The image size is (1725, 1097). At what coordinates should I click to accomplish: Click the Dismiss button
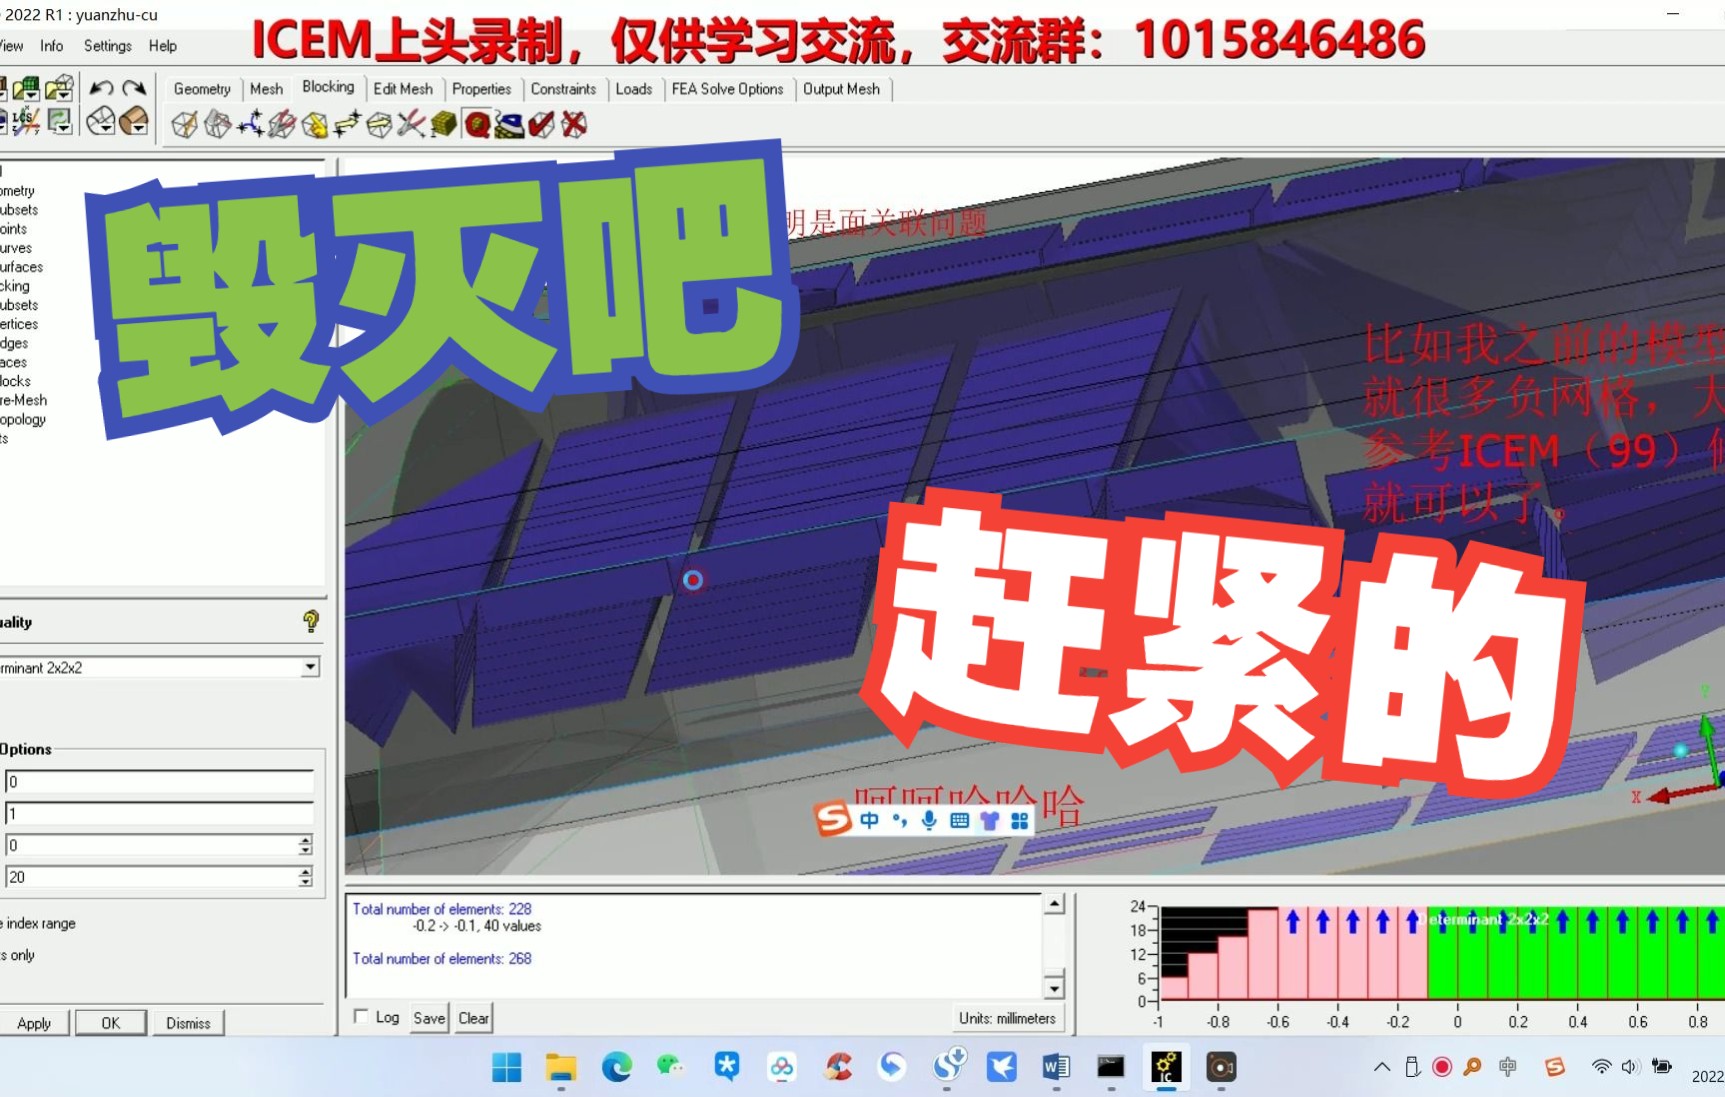[x=188, y=1023]
